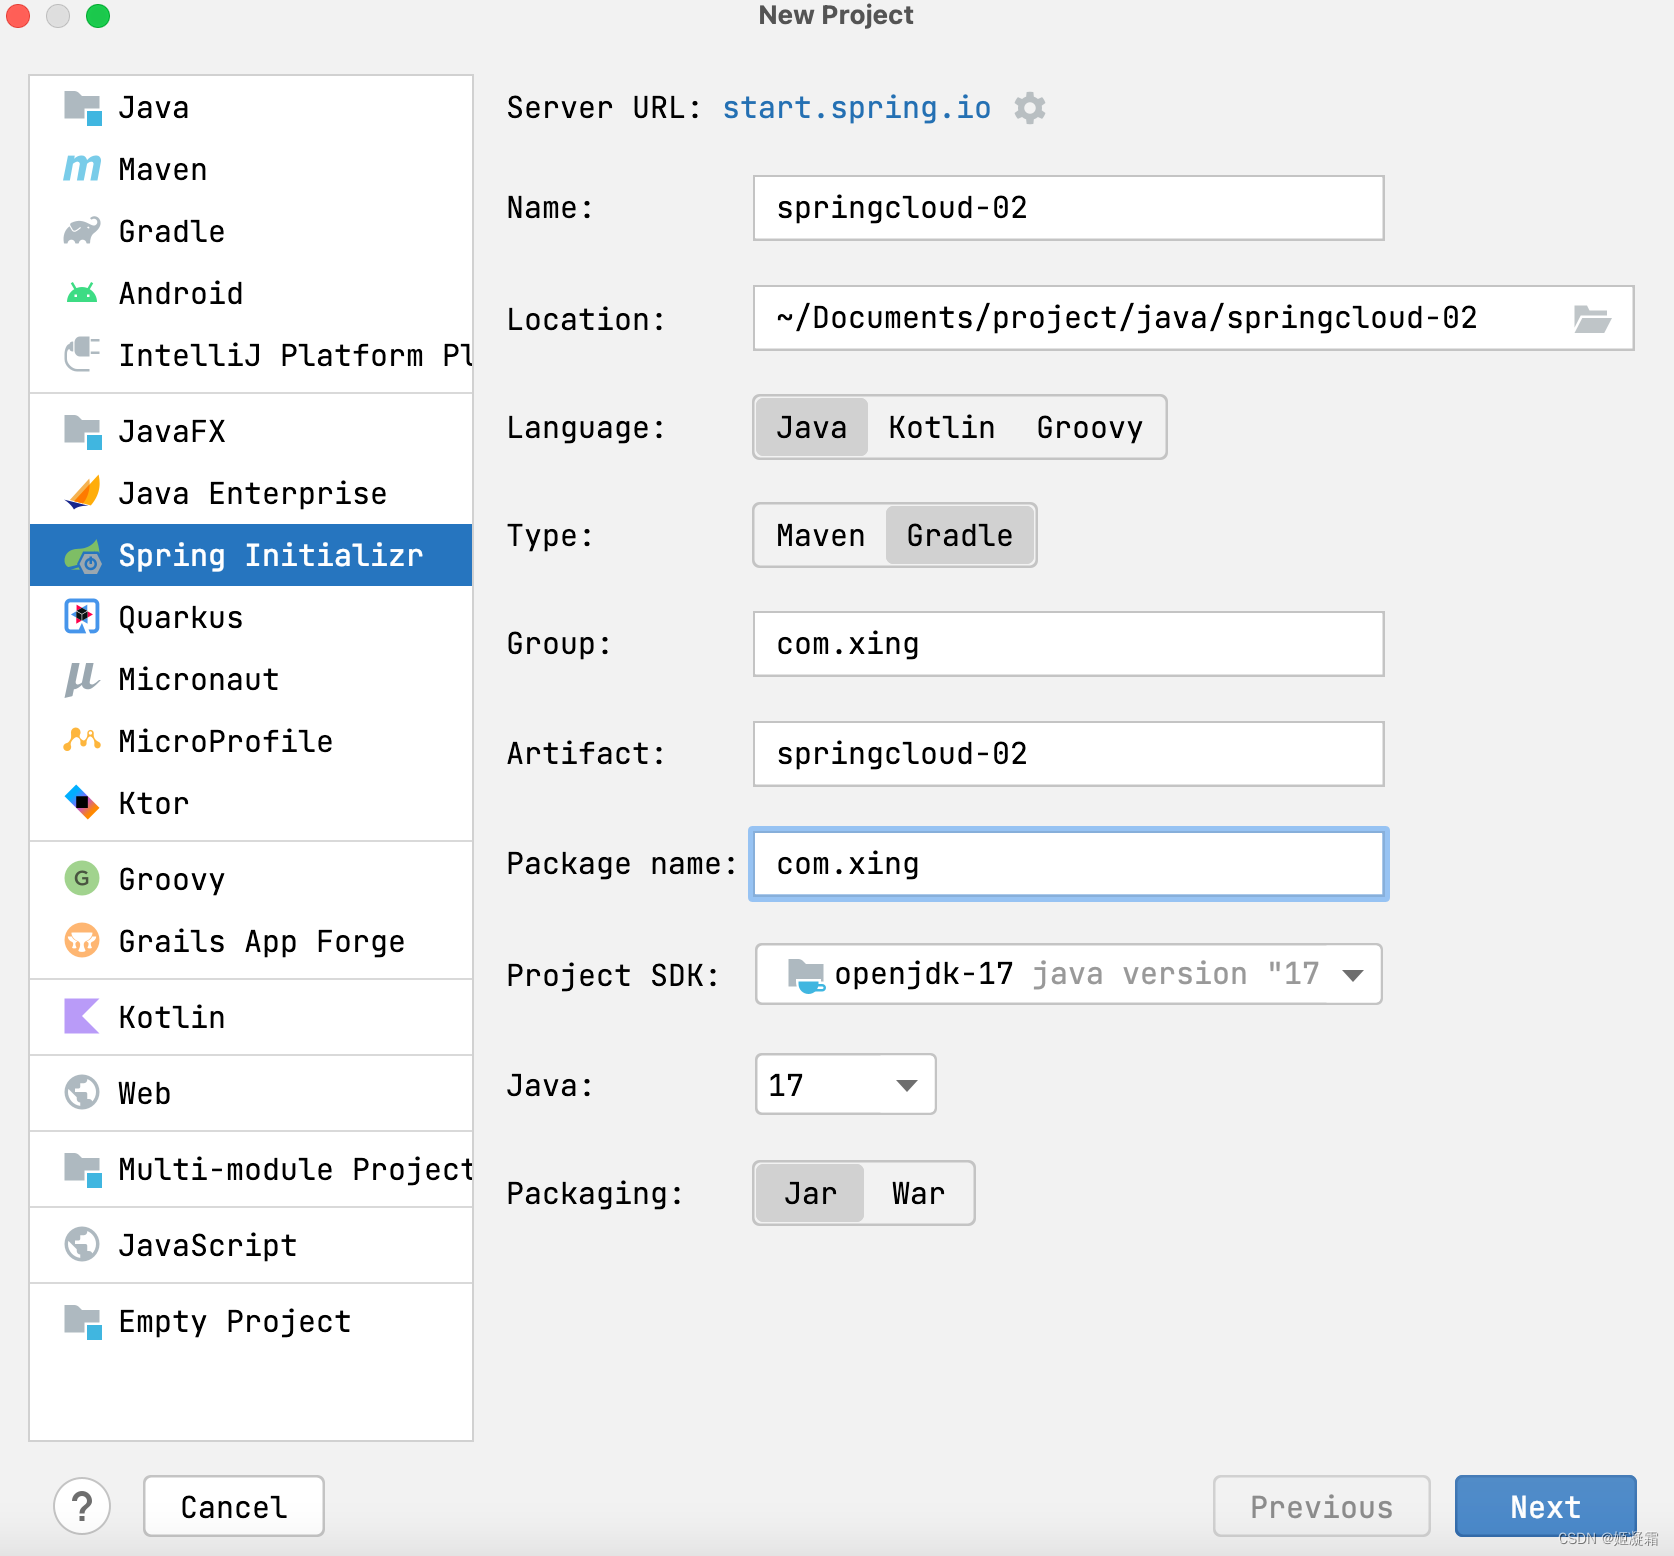Open the Java version dropdown

pos(845,1084)
